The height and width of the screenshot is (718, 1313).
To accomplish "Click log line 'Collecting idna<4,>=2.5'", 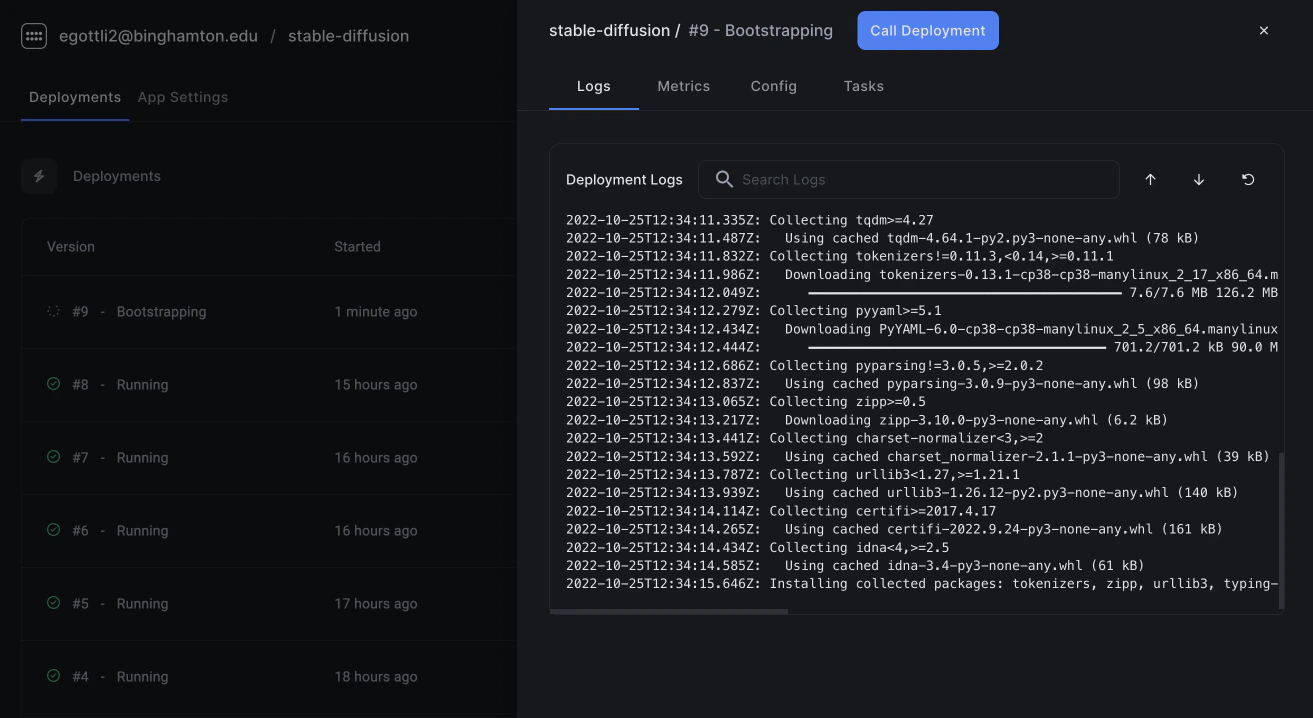I will pyautogui.click(x=758, y=548).
